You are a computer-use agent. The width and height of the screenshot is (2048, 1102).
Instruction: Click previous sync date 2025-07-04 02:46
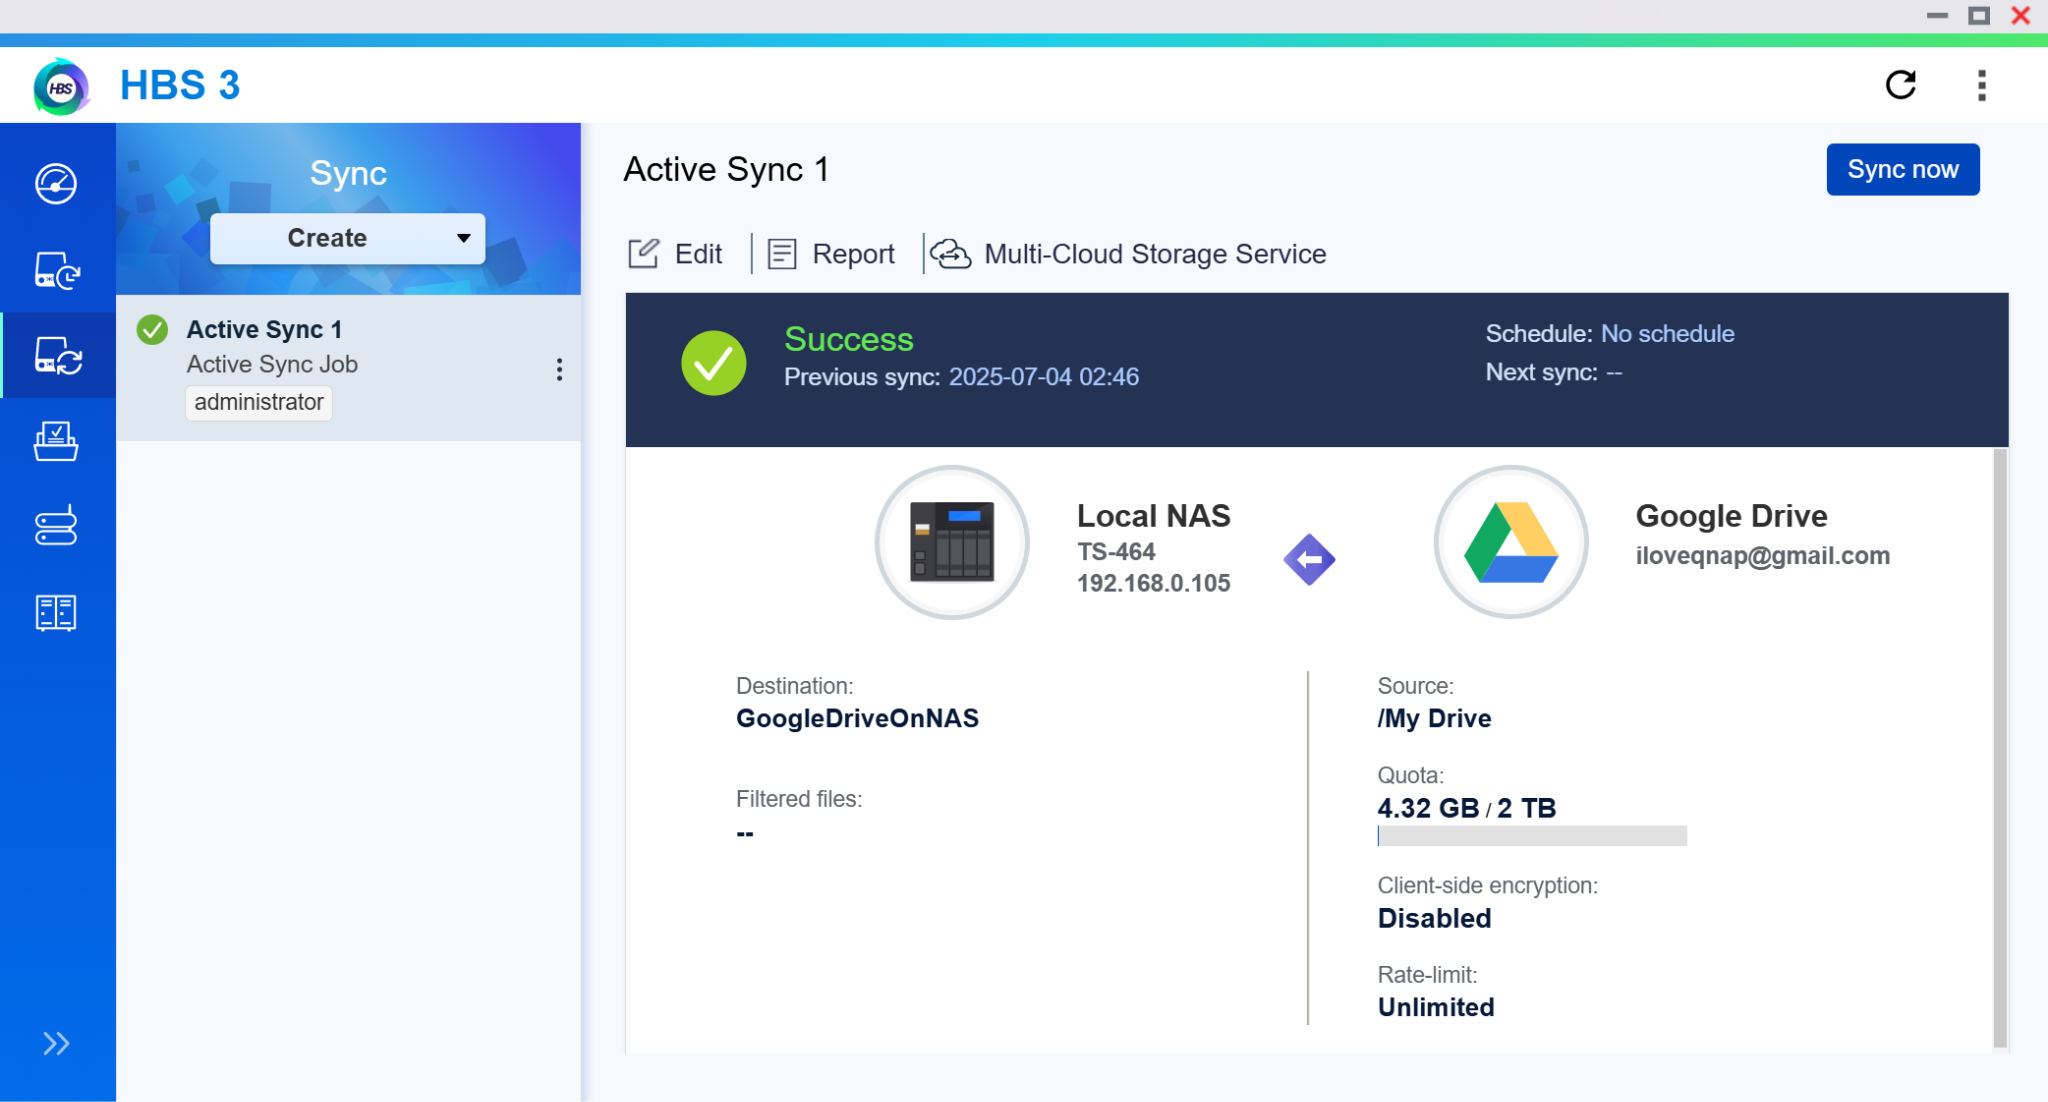tap(1043, 377)
